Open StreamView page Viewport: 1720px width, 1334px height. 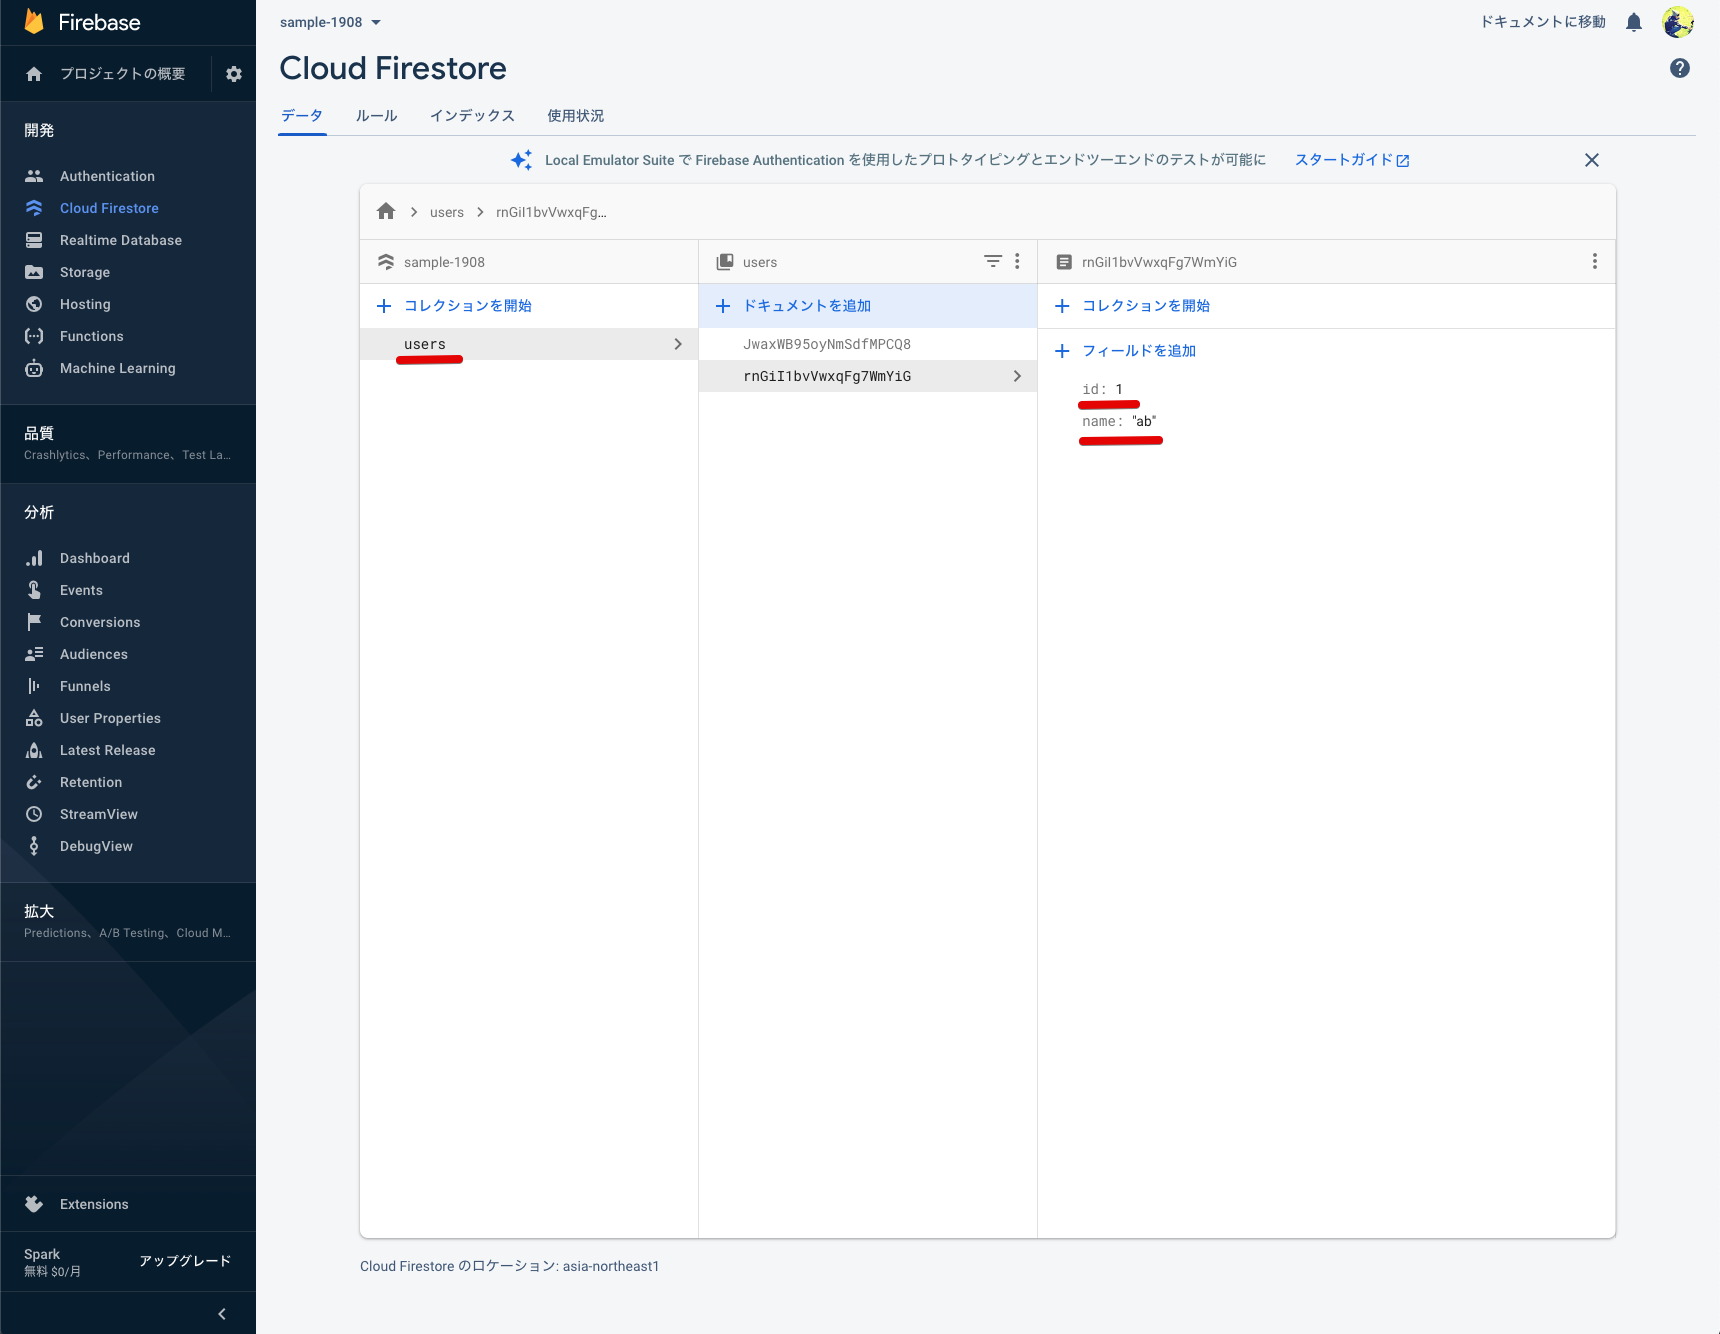[99, 814]
